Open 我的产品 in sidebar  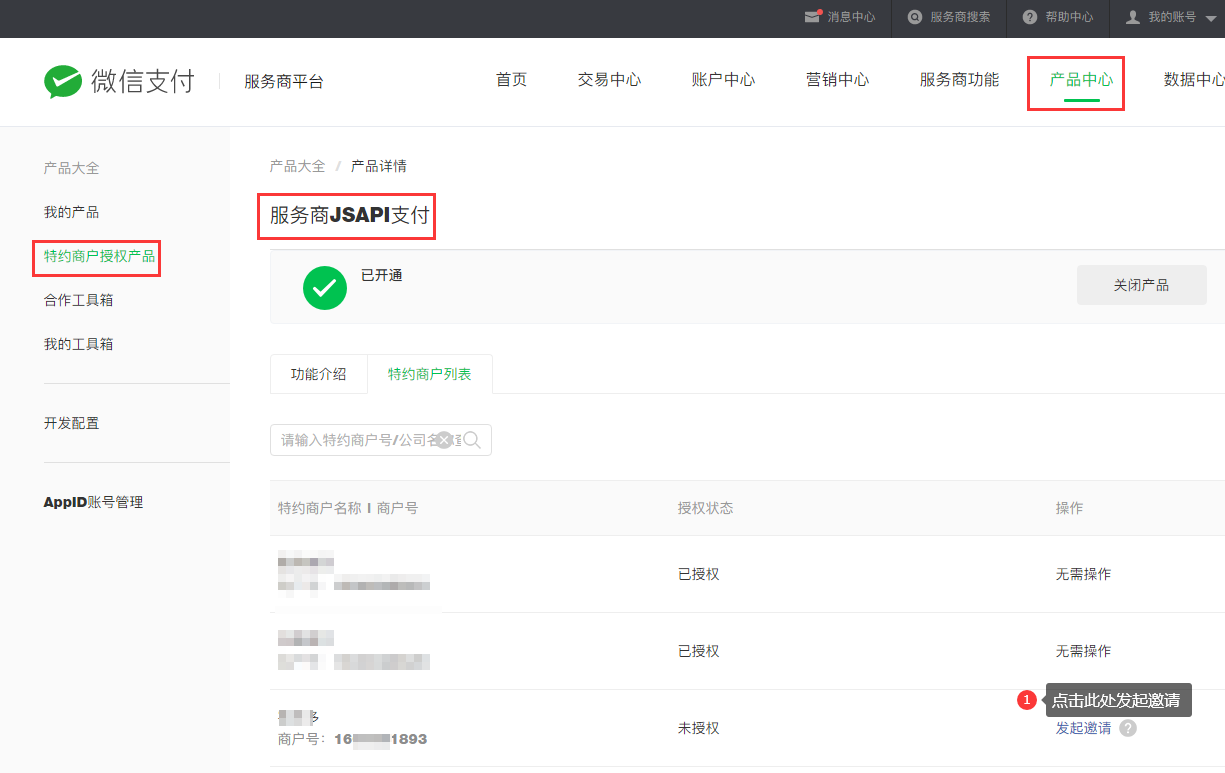tap(71, 212)
